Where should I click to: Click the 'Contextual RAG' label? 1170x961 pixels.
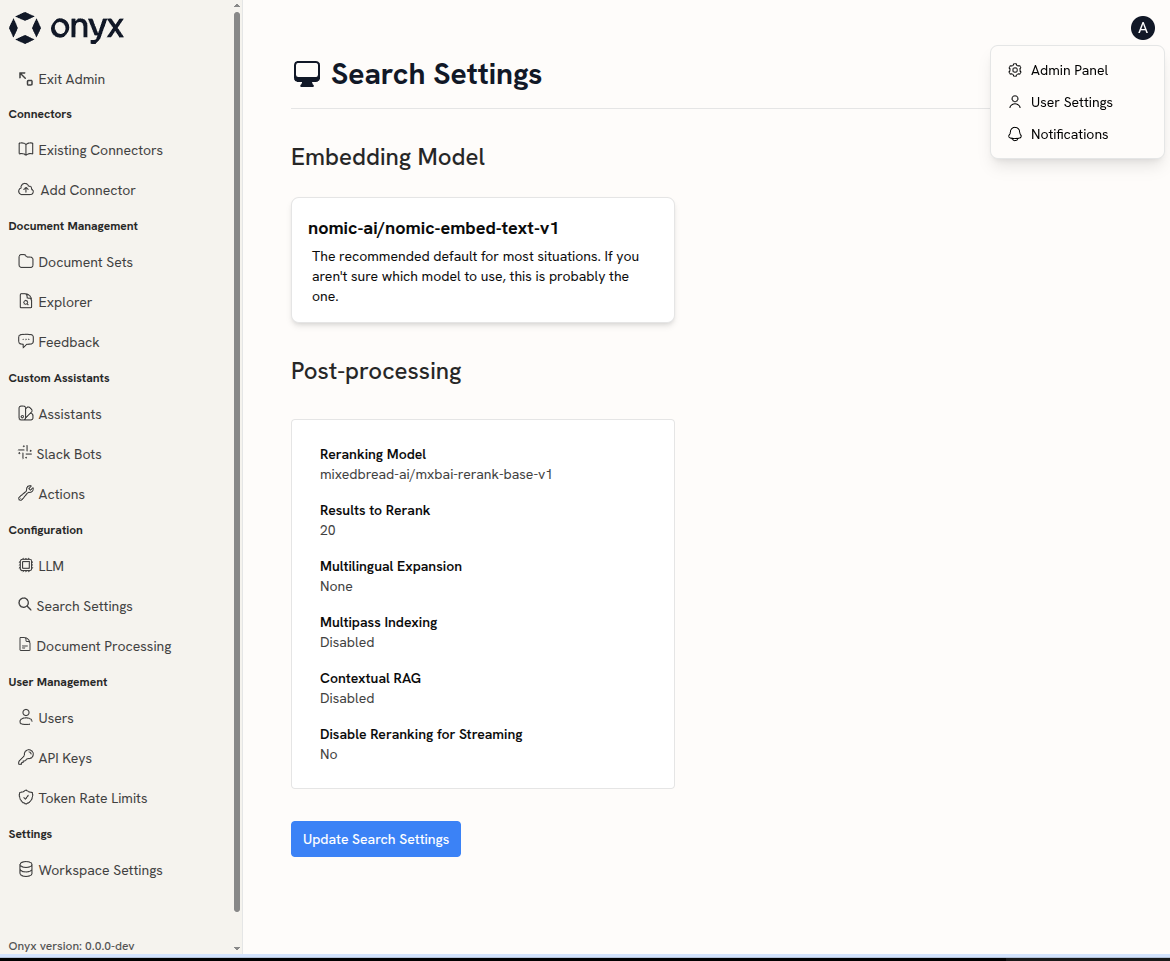[370, 678]
